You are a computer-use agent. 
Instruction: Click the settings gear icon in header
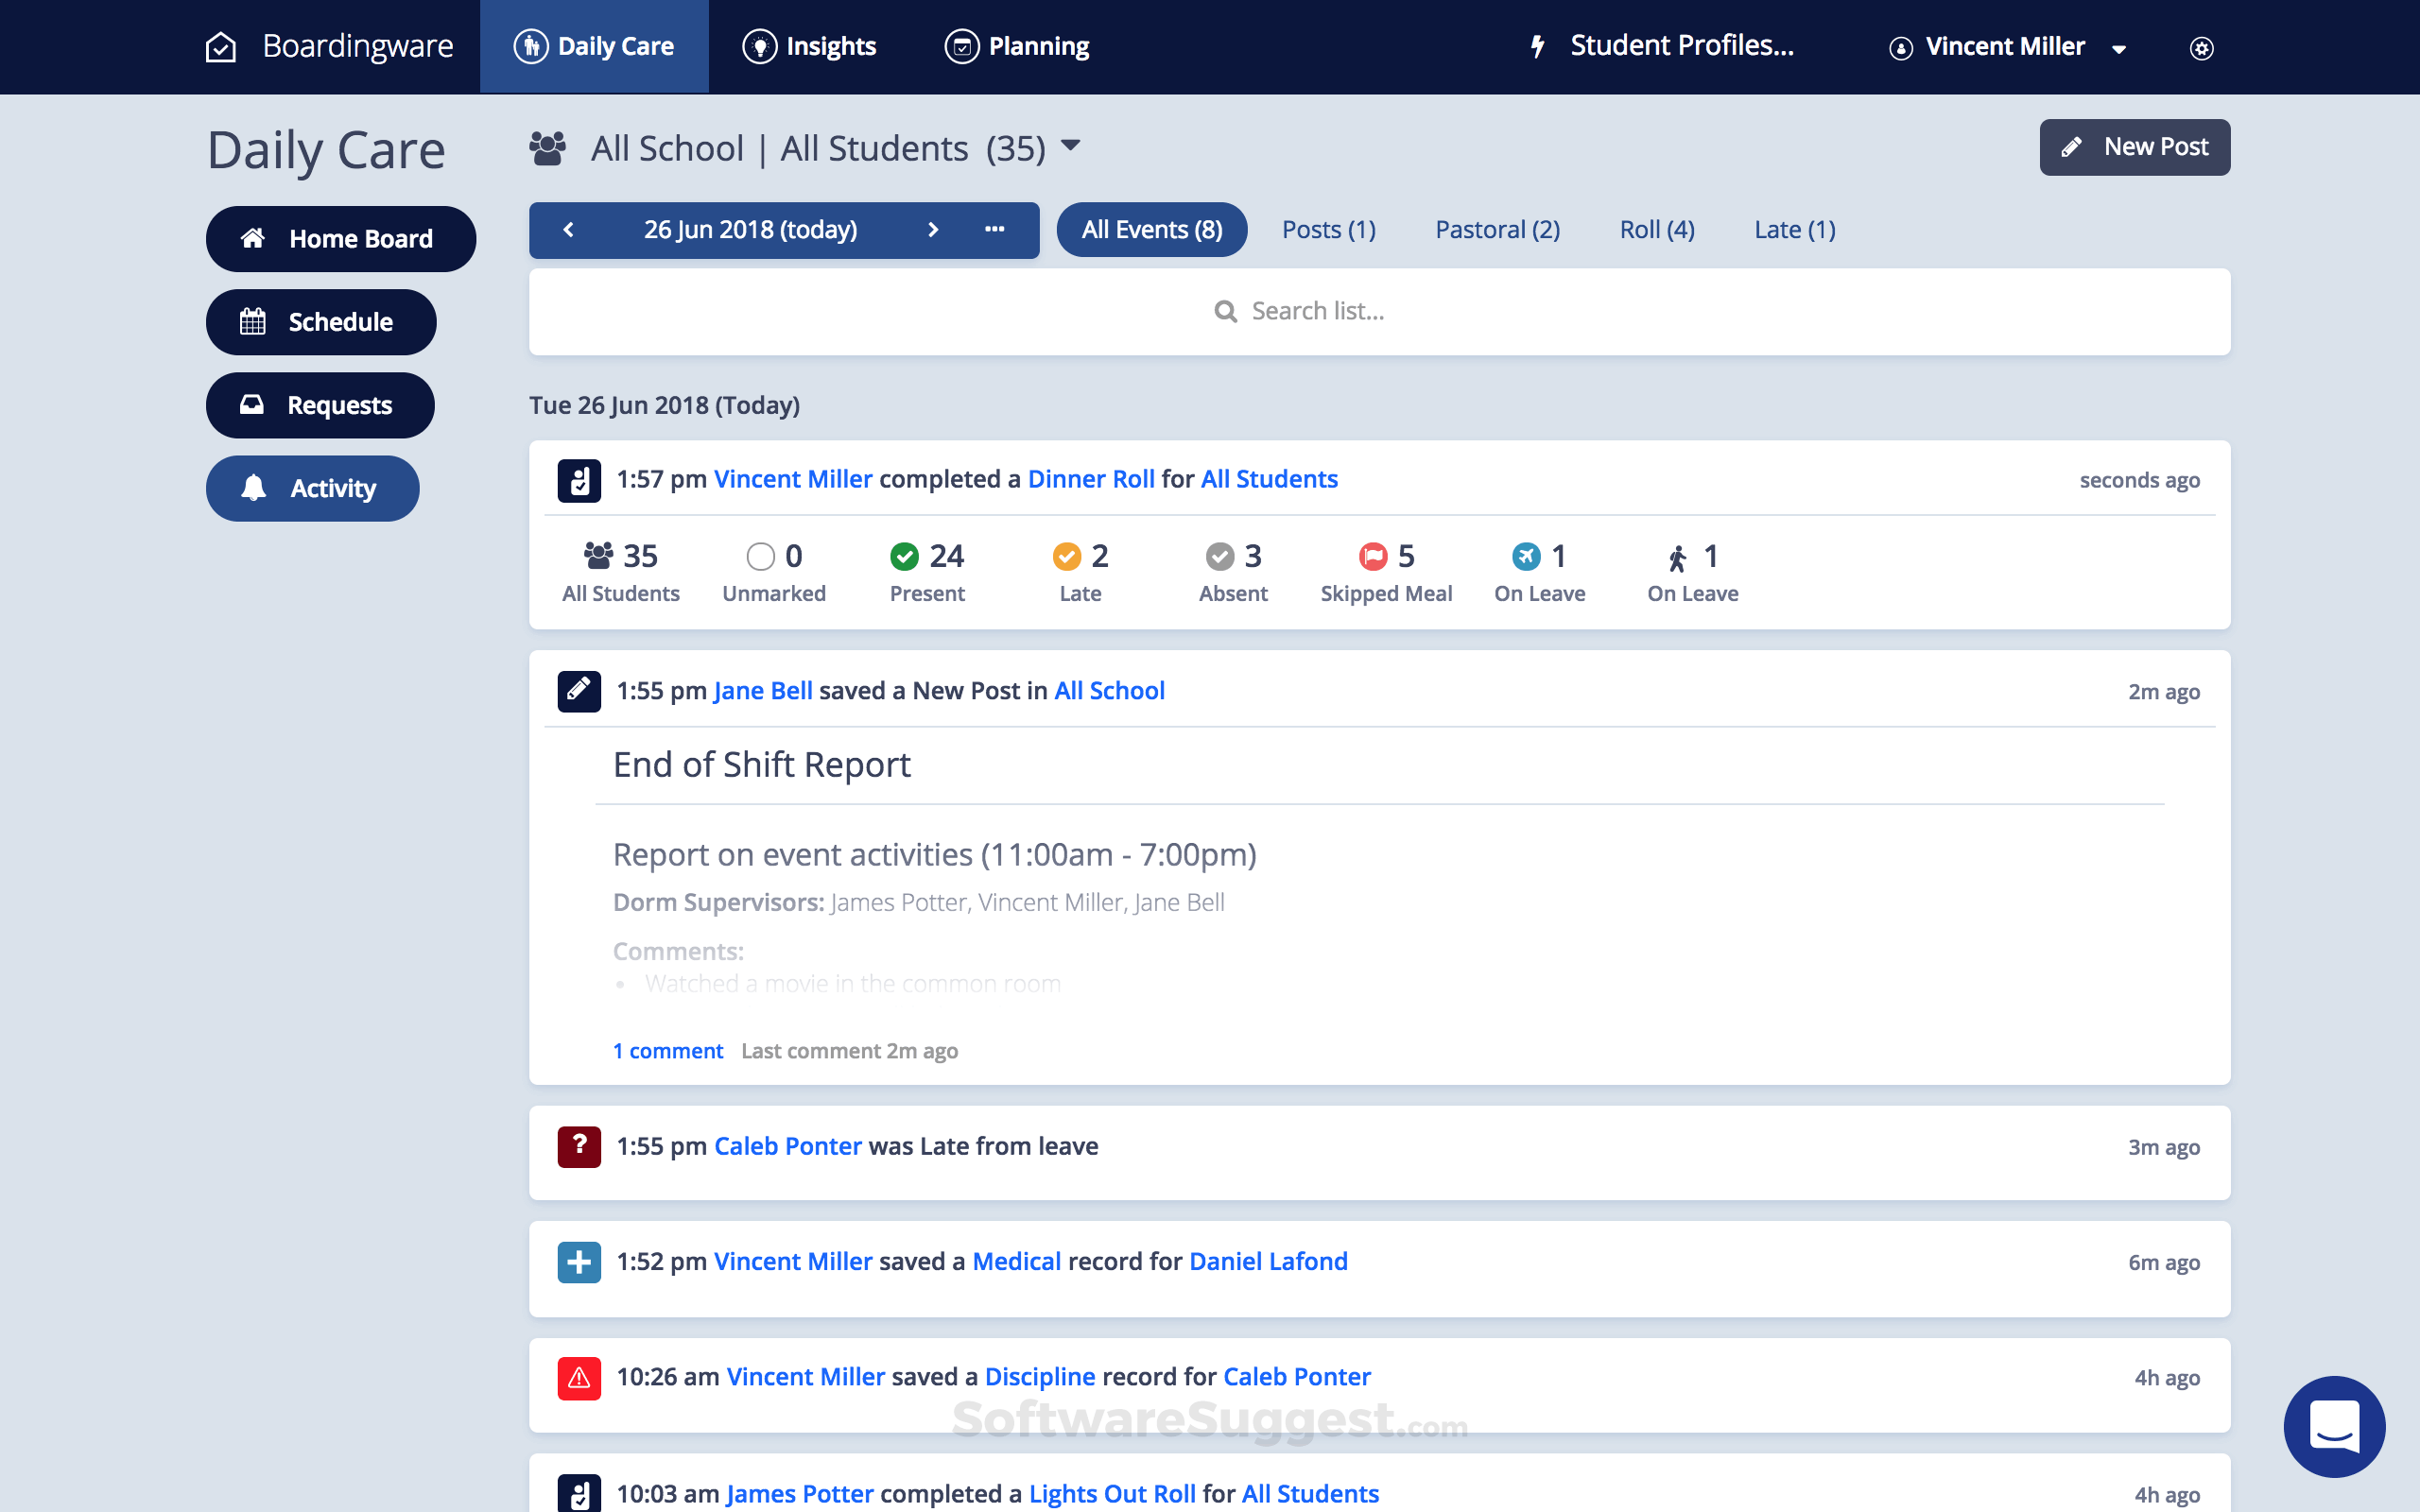click(x=2201, y=48)
